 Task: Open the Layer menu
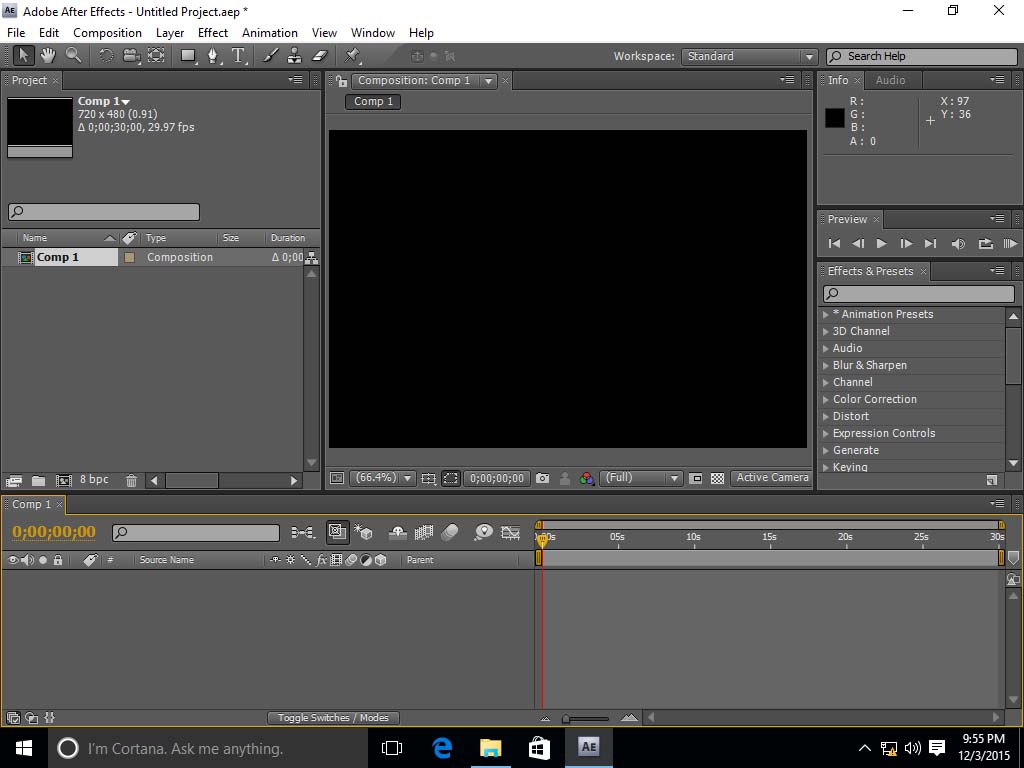(x=170, y=33)
